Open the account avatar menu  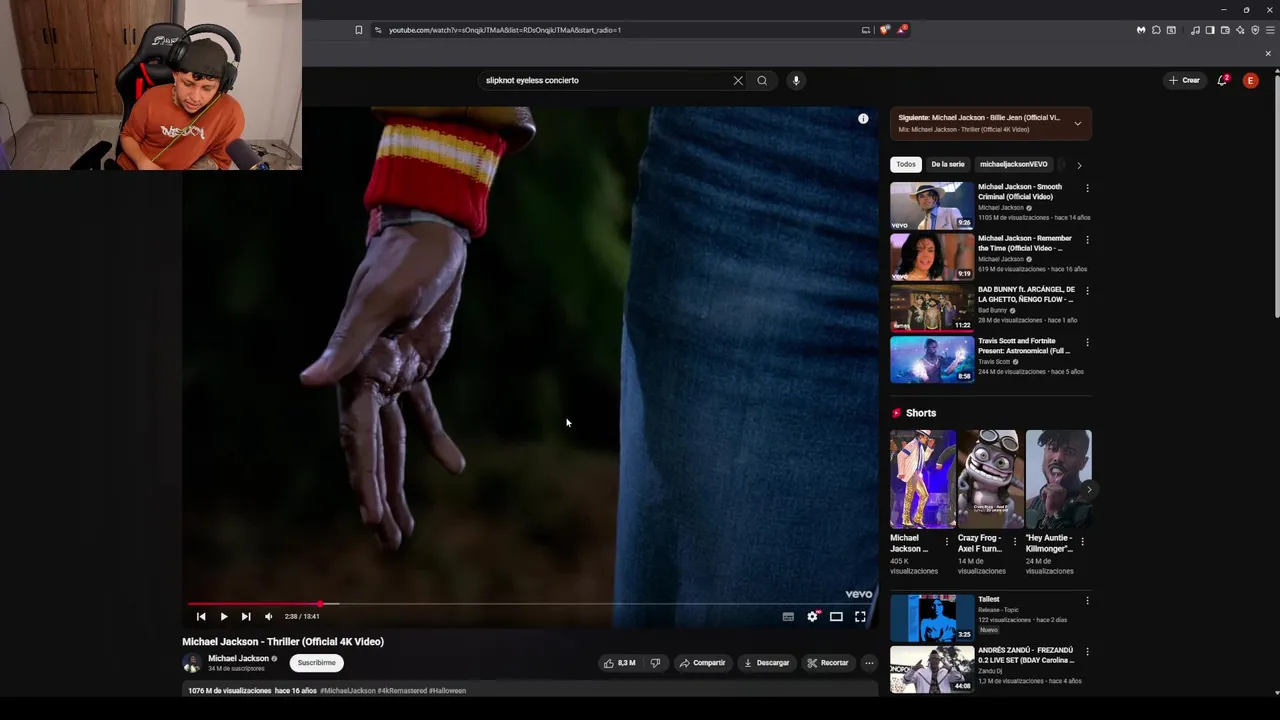click(x=1250, y=80)
